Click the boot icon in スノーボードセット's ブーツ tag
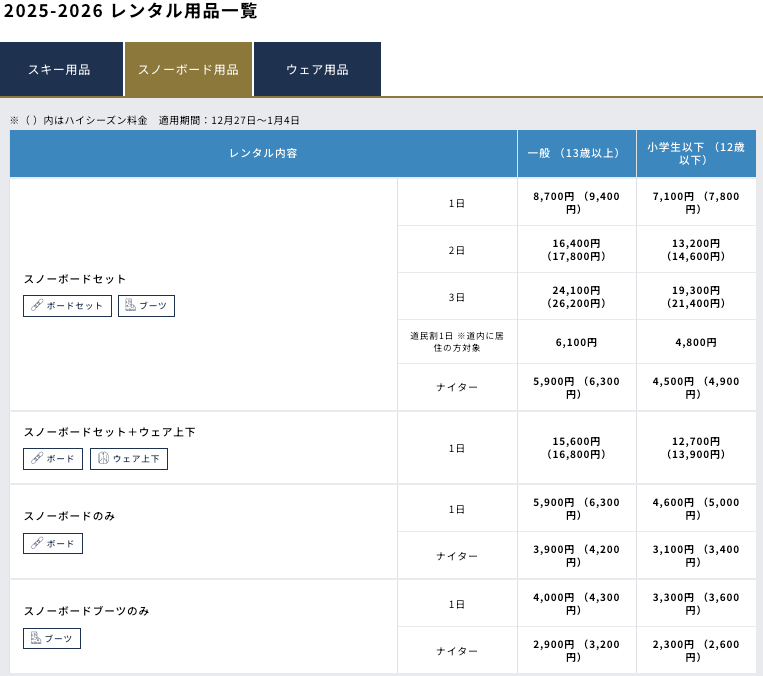 click(130, 305)
